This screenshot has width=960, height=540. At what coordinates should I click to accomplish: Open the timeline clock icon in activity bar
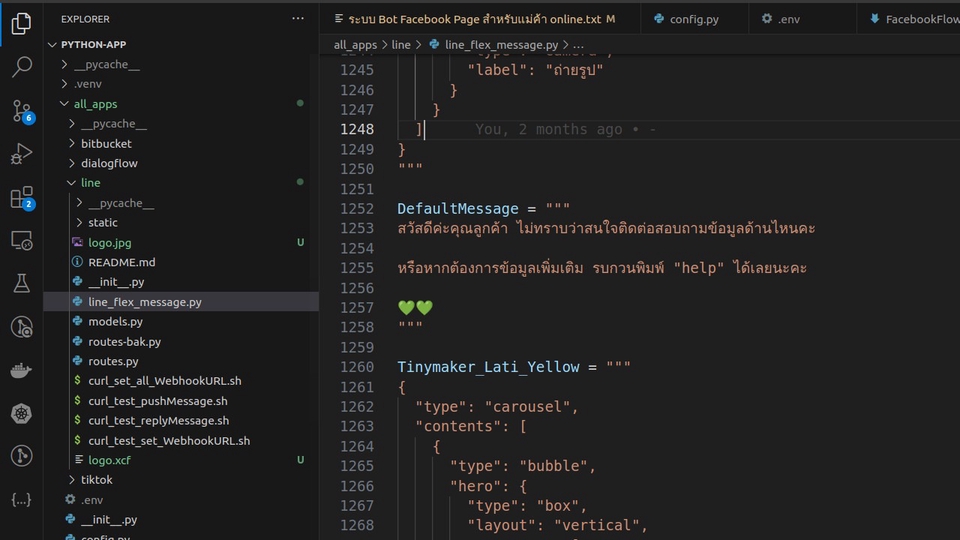pyautogui.click(x=21, y=327)
